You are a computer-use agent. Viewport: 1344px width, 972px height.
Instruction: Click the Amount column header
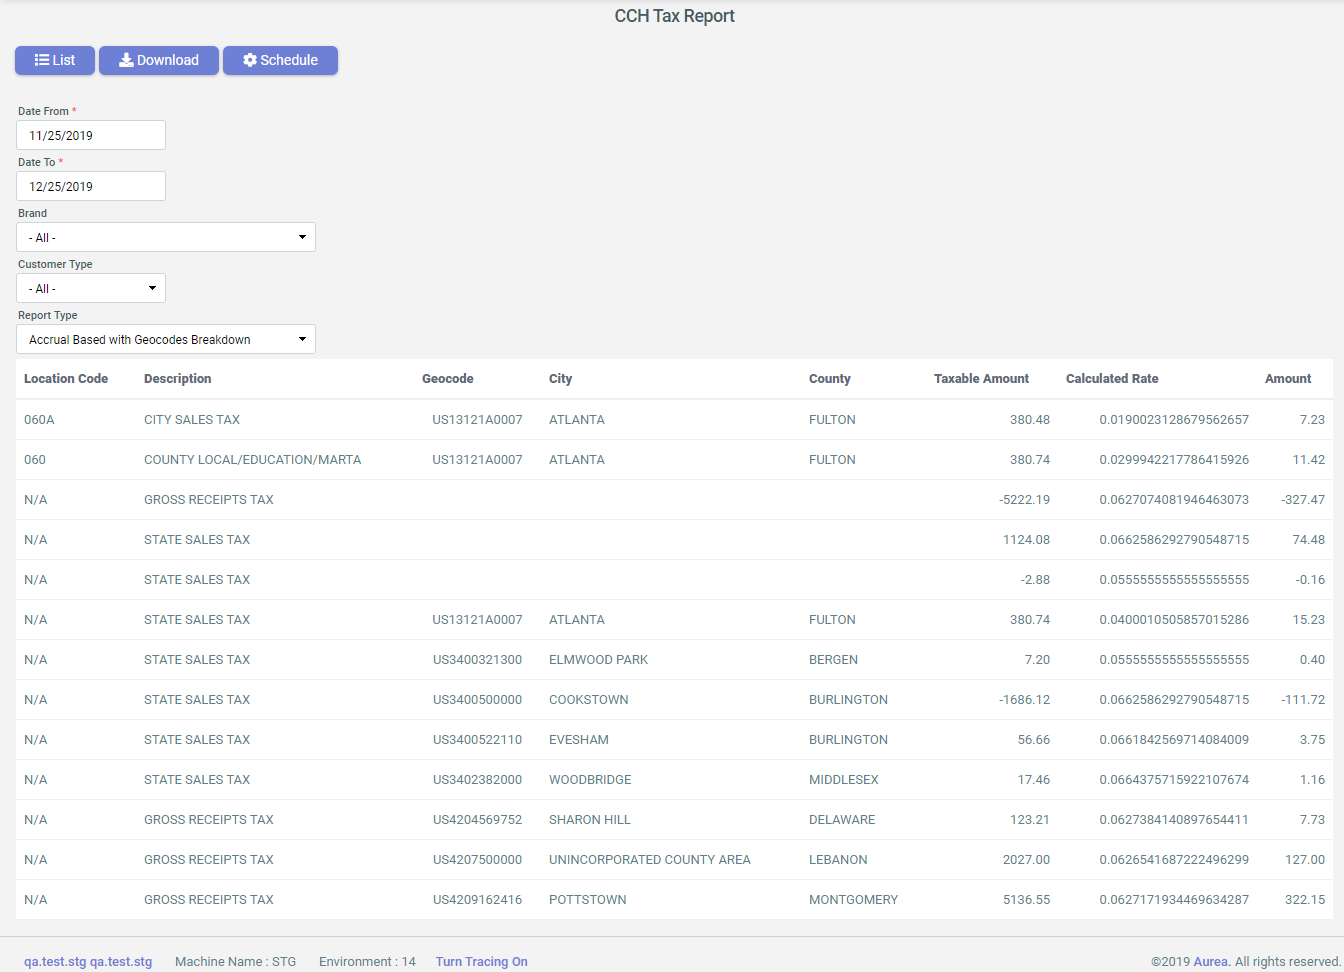1288,379
